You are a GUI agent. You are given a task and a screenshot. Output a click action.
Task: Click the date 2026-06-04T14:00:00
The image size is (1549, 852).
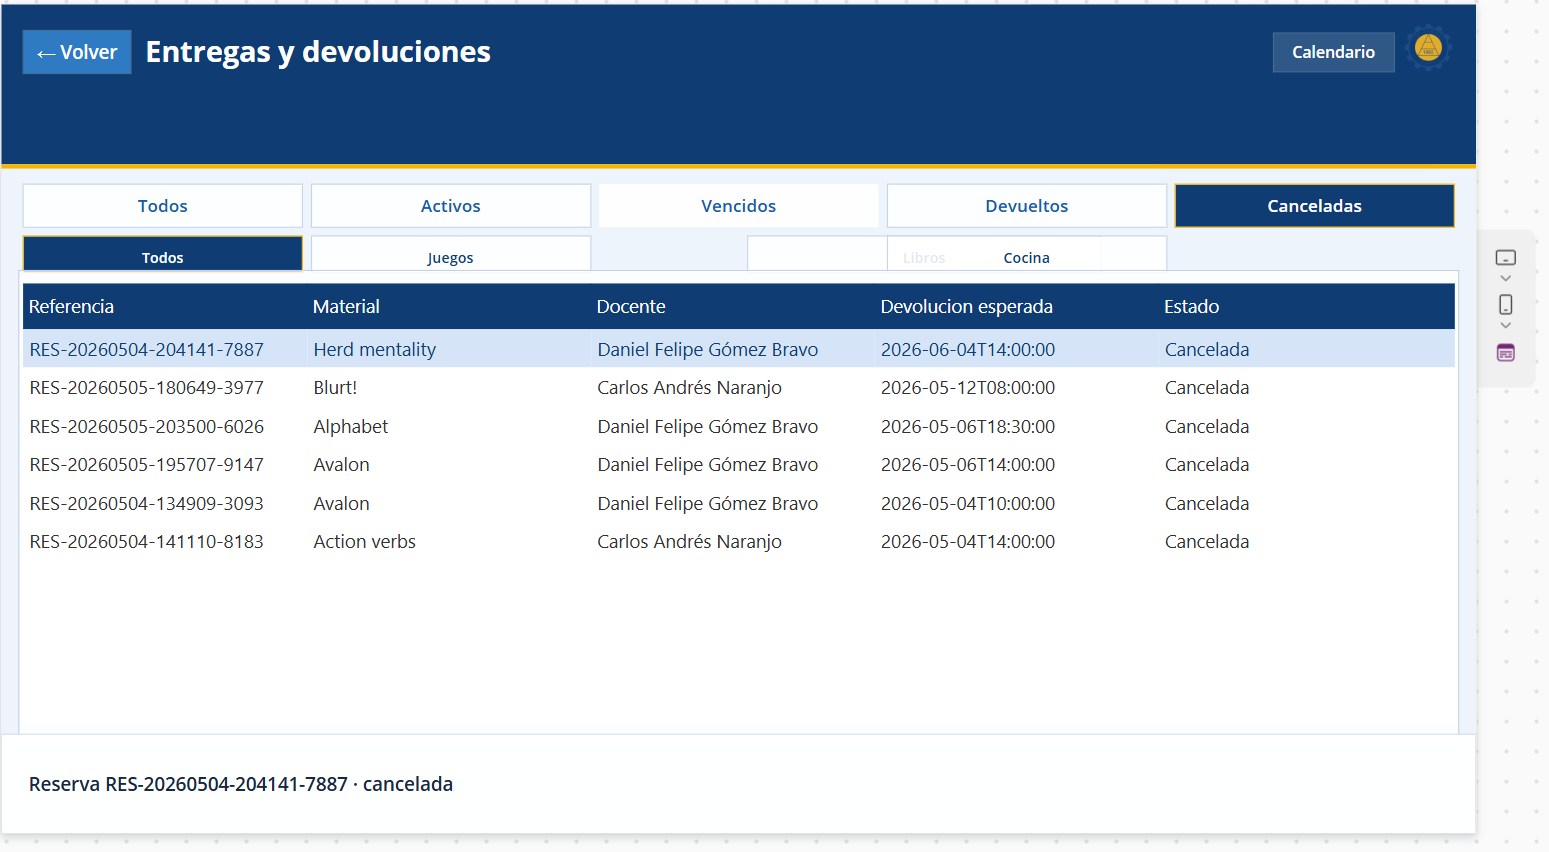tap(968, 350)
